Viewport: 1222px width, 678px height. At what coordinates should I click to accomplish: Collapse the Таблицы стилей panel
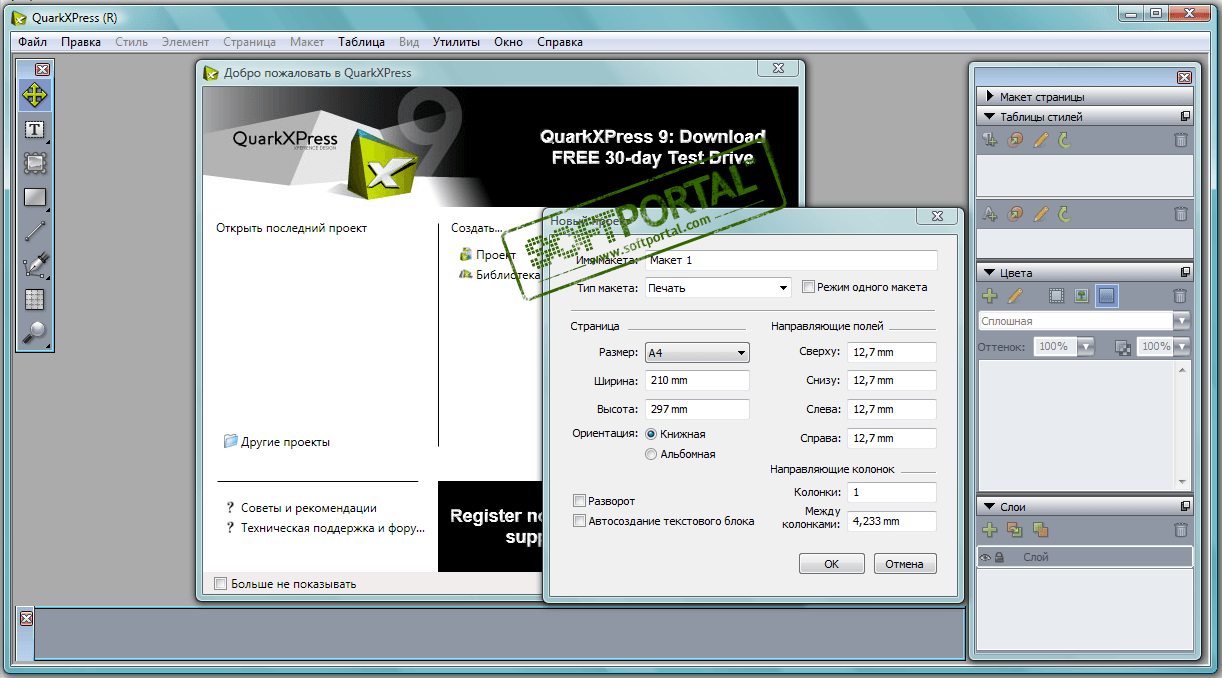[990, 117]
